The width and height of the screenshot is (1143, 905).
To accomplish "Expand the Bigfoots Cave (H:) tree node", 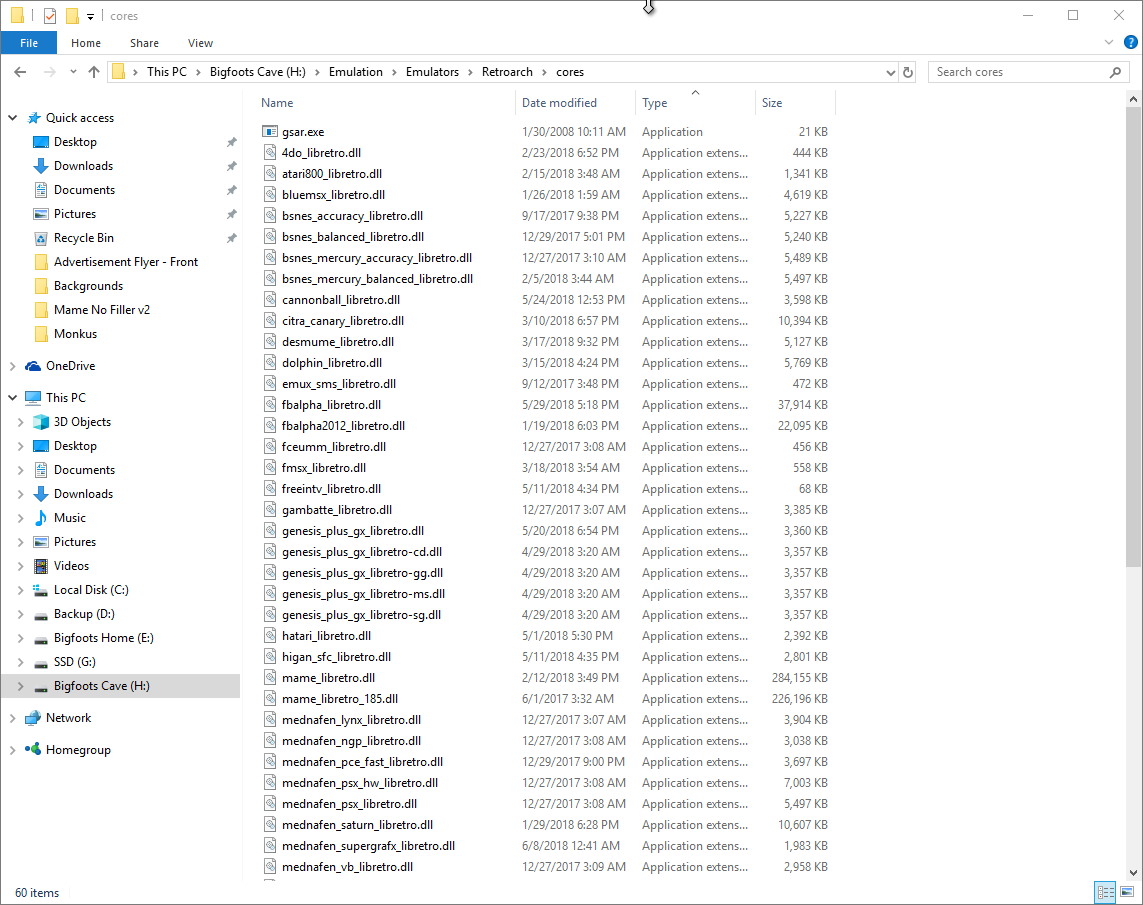I will (x=20, y=686).
